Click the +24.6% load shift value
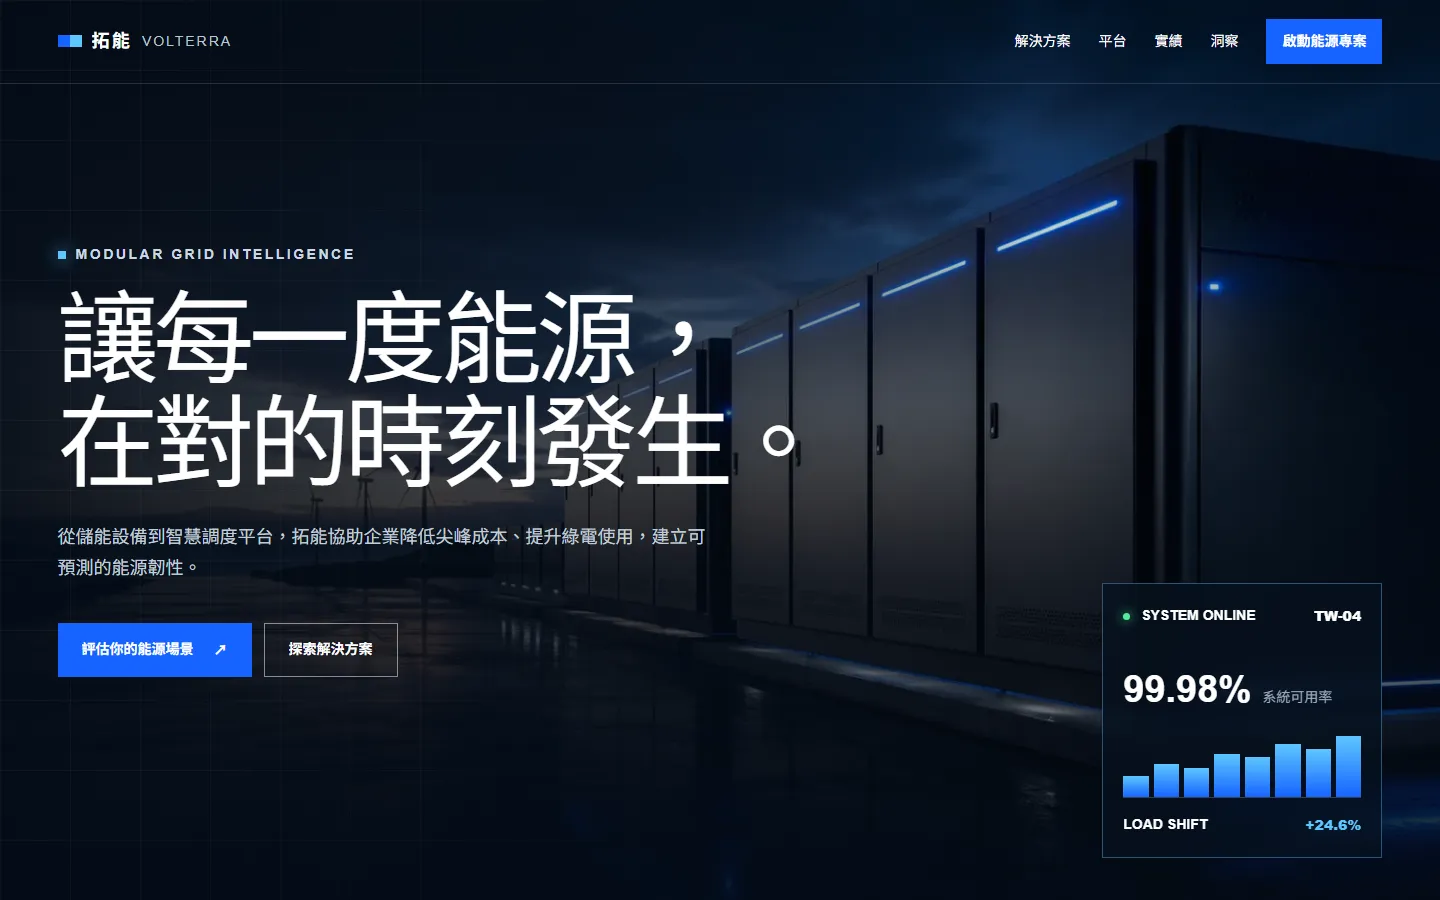 (x=1333, y=825)
